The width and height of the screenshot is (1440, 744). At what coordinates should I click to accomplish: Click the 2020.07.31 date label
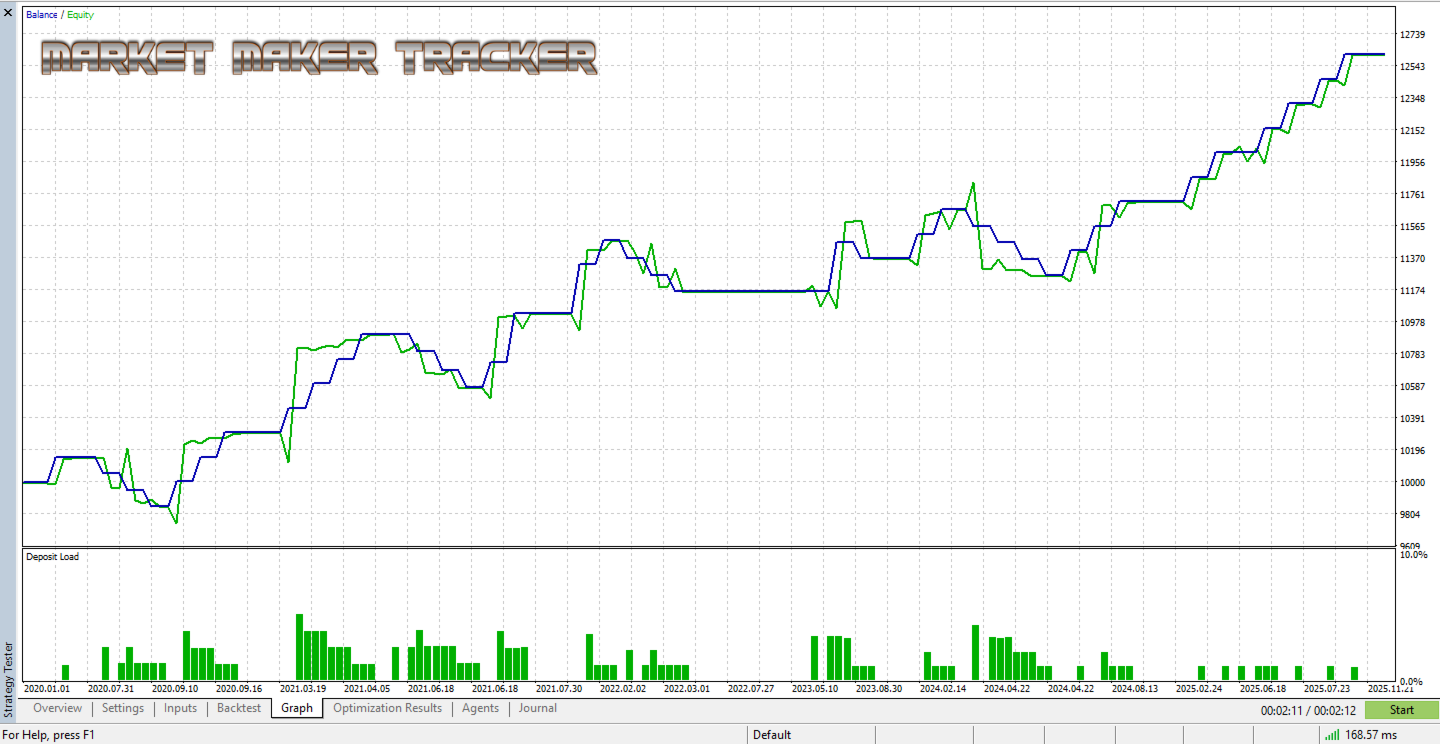tap(111, 689)
